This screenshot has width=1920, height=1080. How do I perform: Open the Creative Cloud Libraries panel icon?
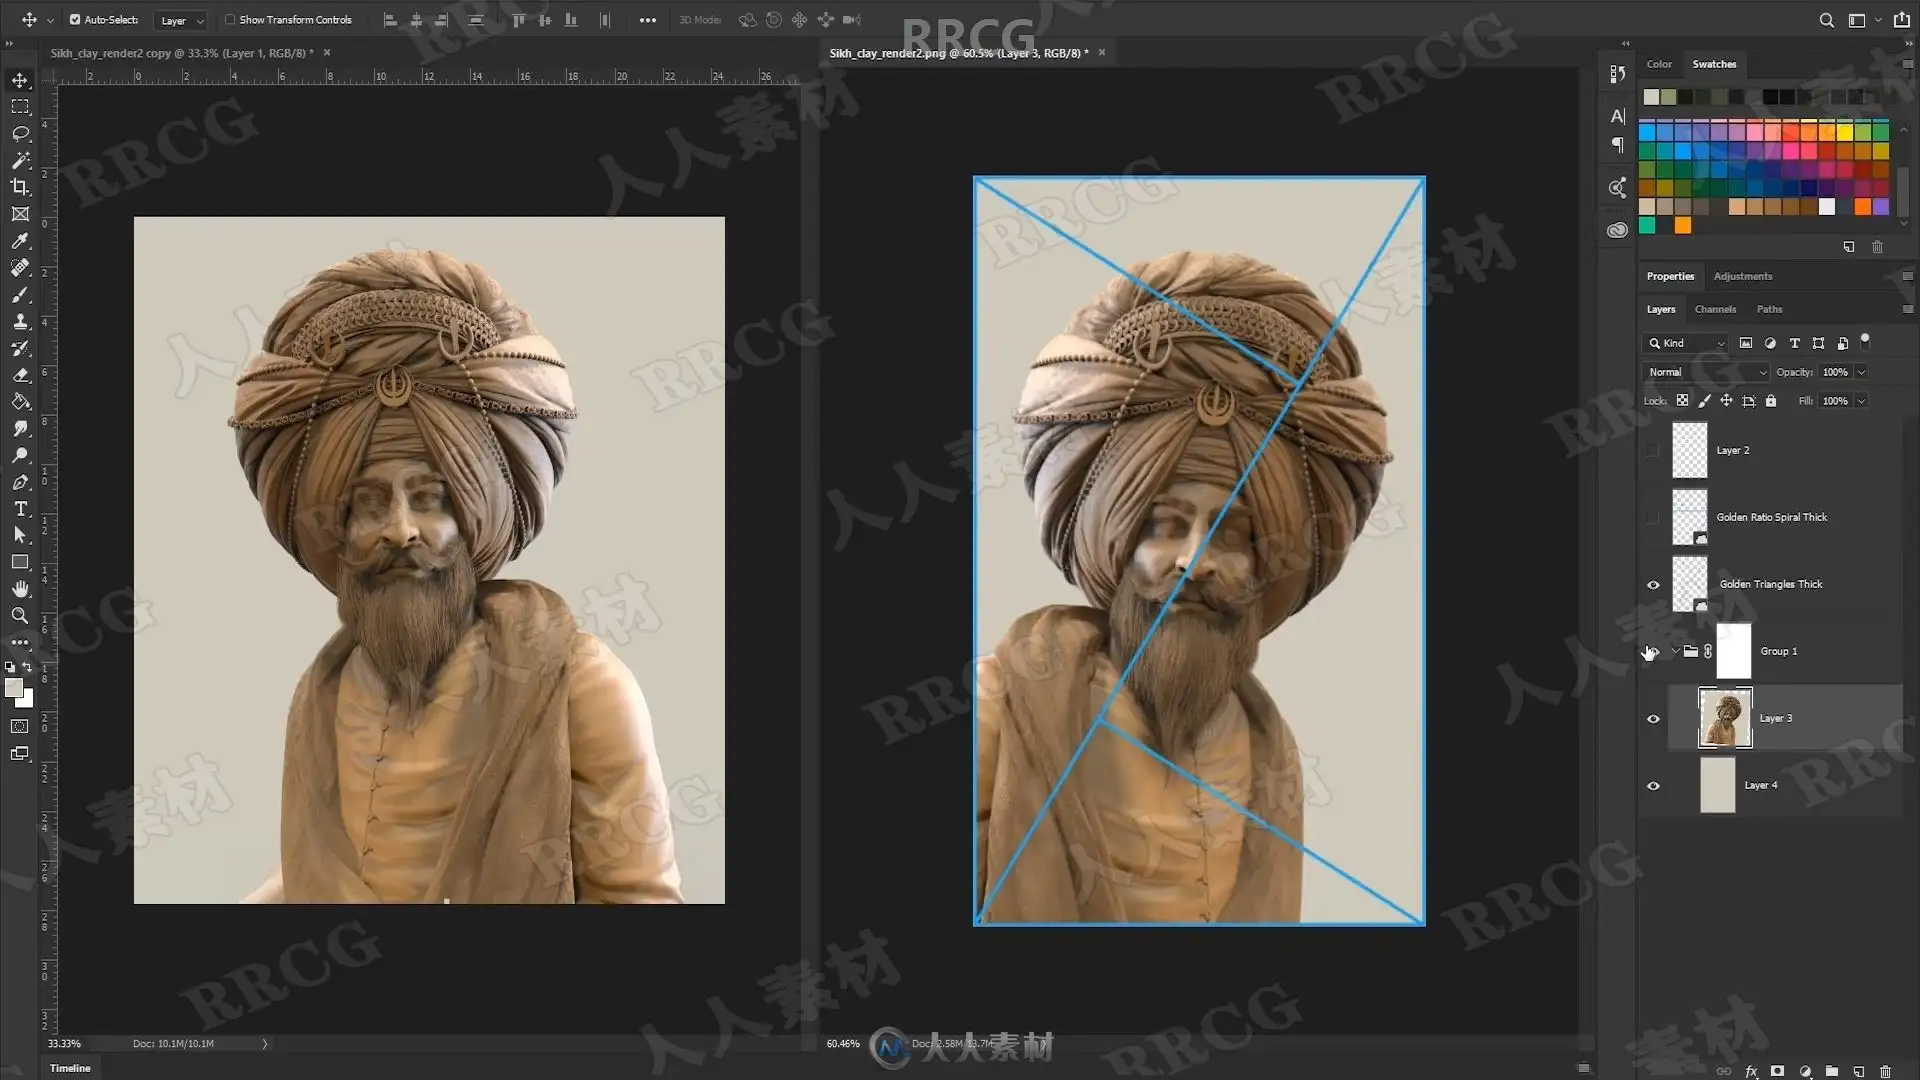1618,230
